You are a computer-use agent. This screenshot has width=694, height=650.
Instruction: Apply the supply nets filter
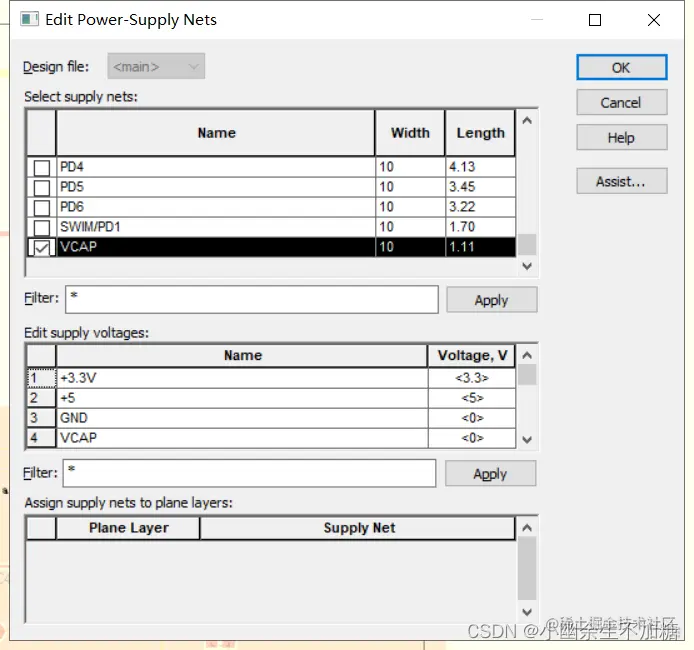[491, 300]
